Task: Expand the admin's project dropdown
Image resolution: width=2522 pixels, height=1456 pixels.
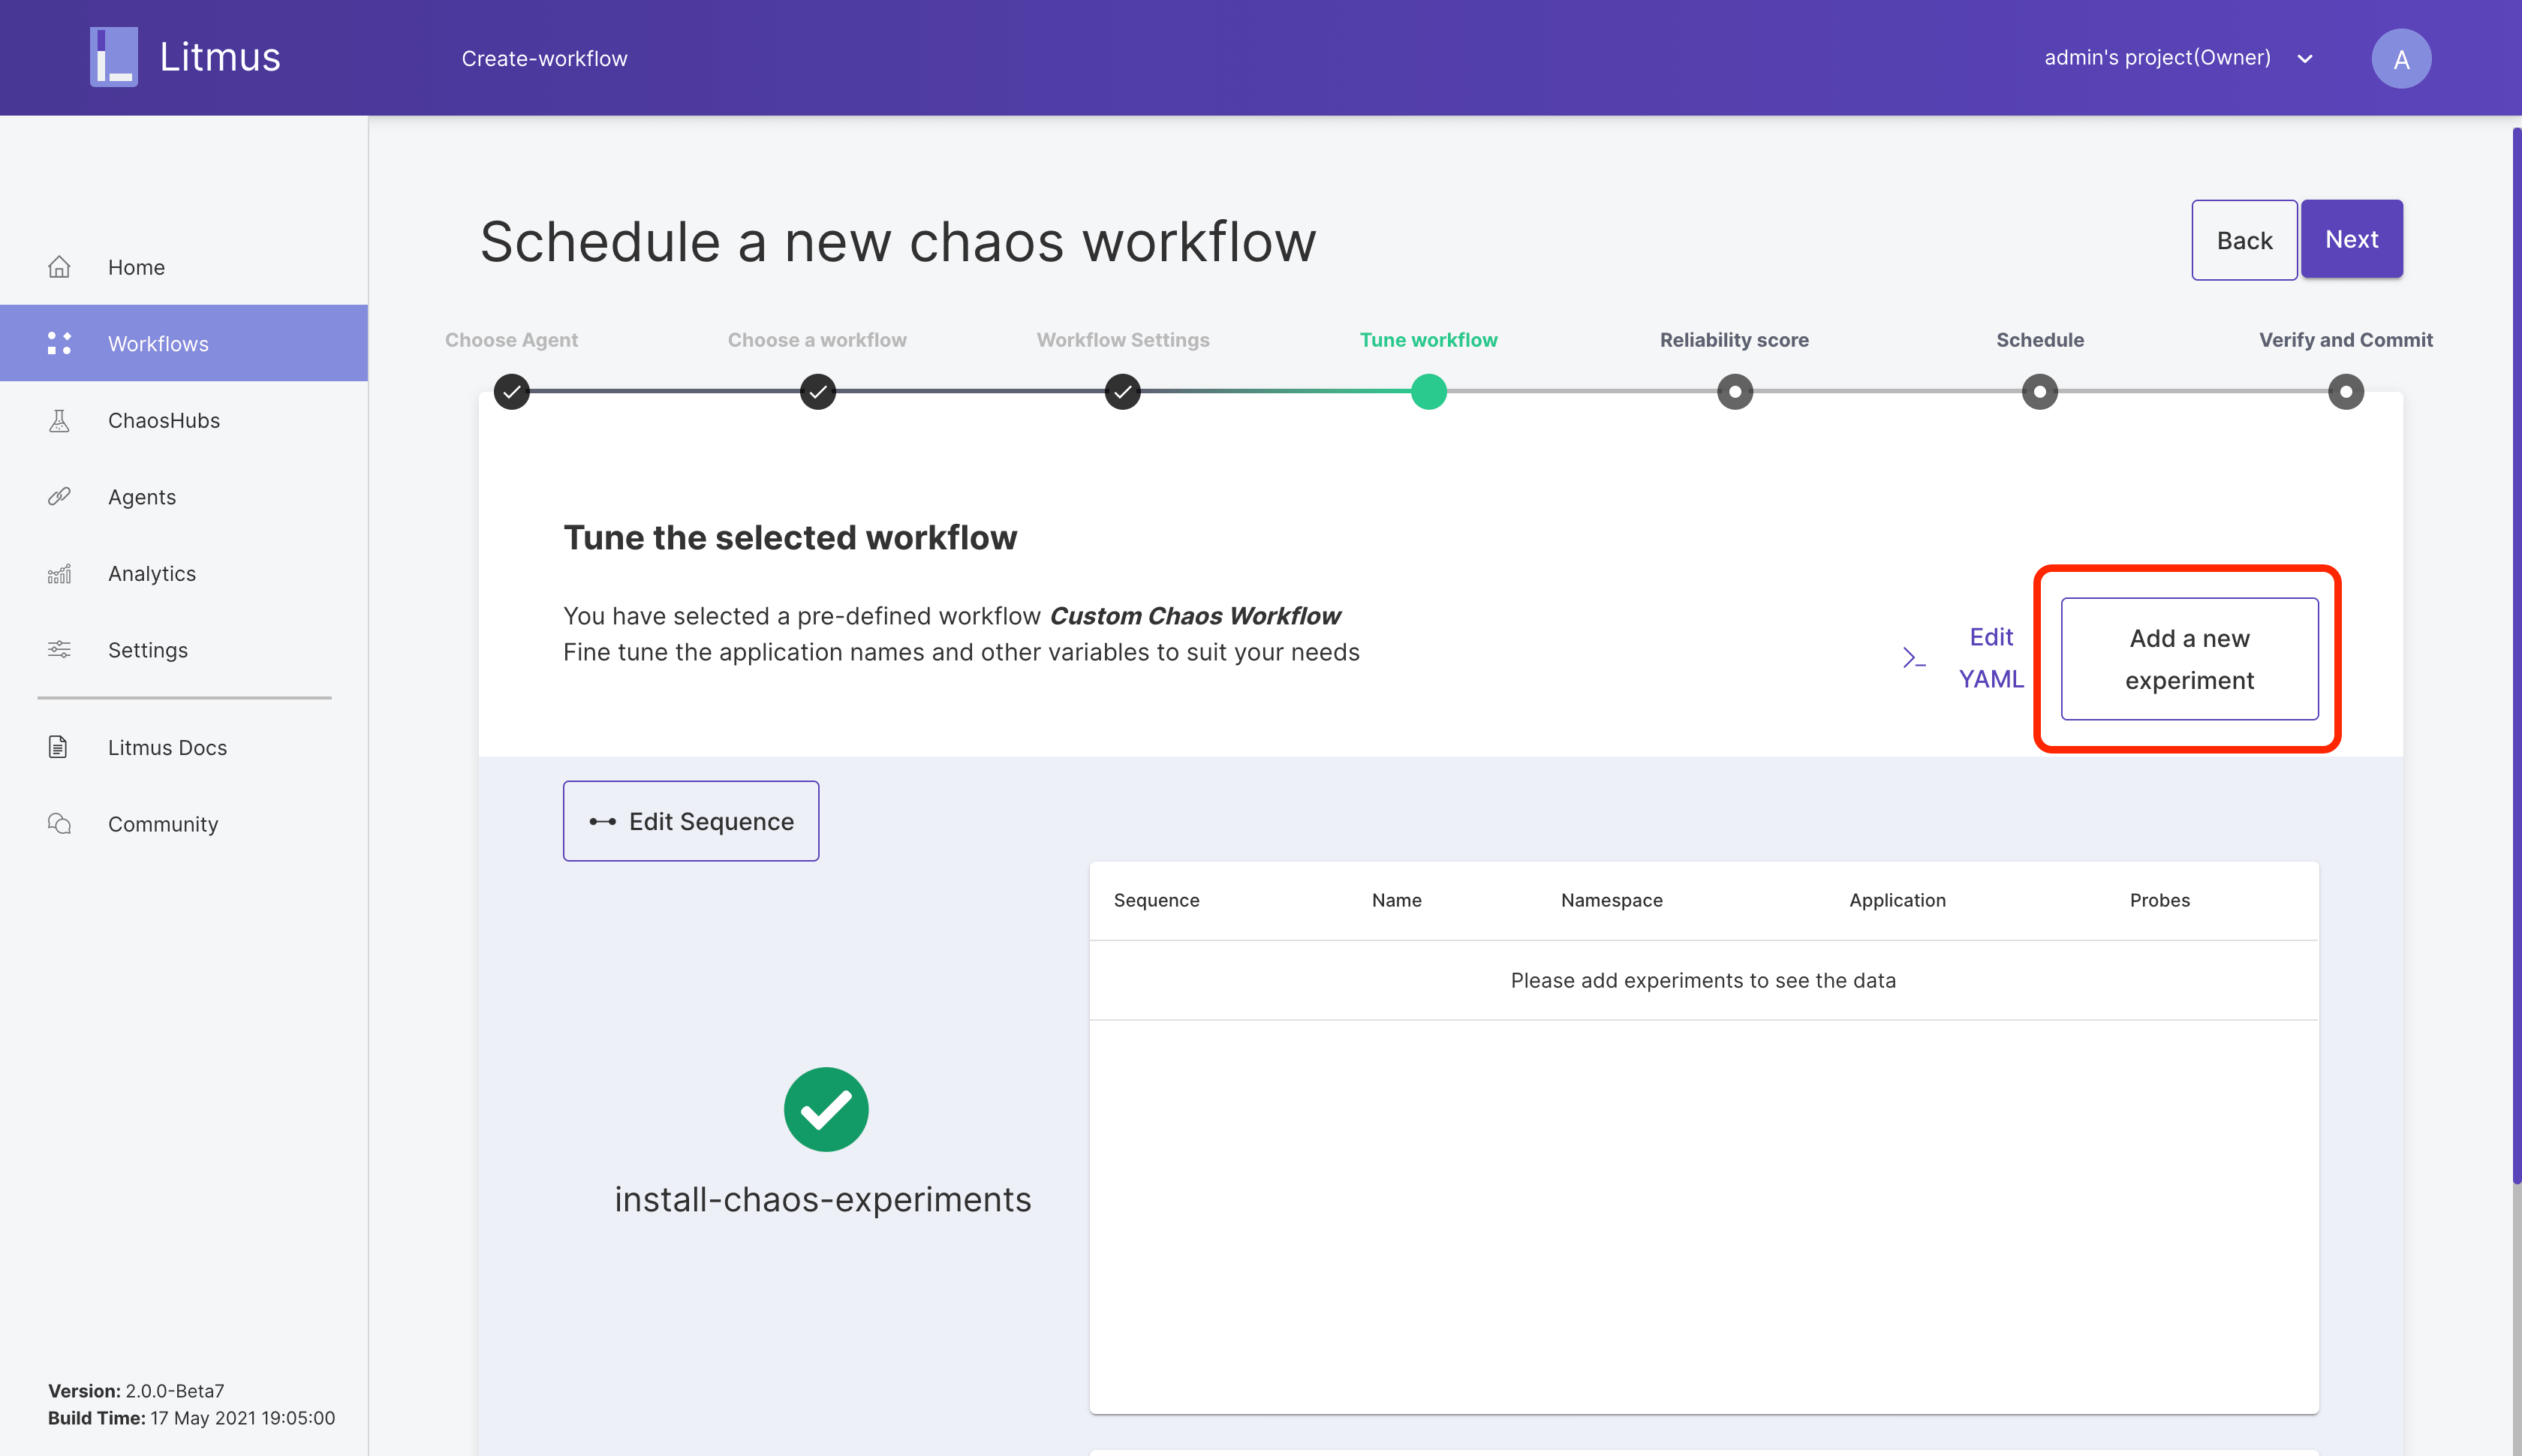Action: tap(2305, 58)
